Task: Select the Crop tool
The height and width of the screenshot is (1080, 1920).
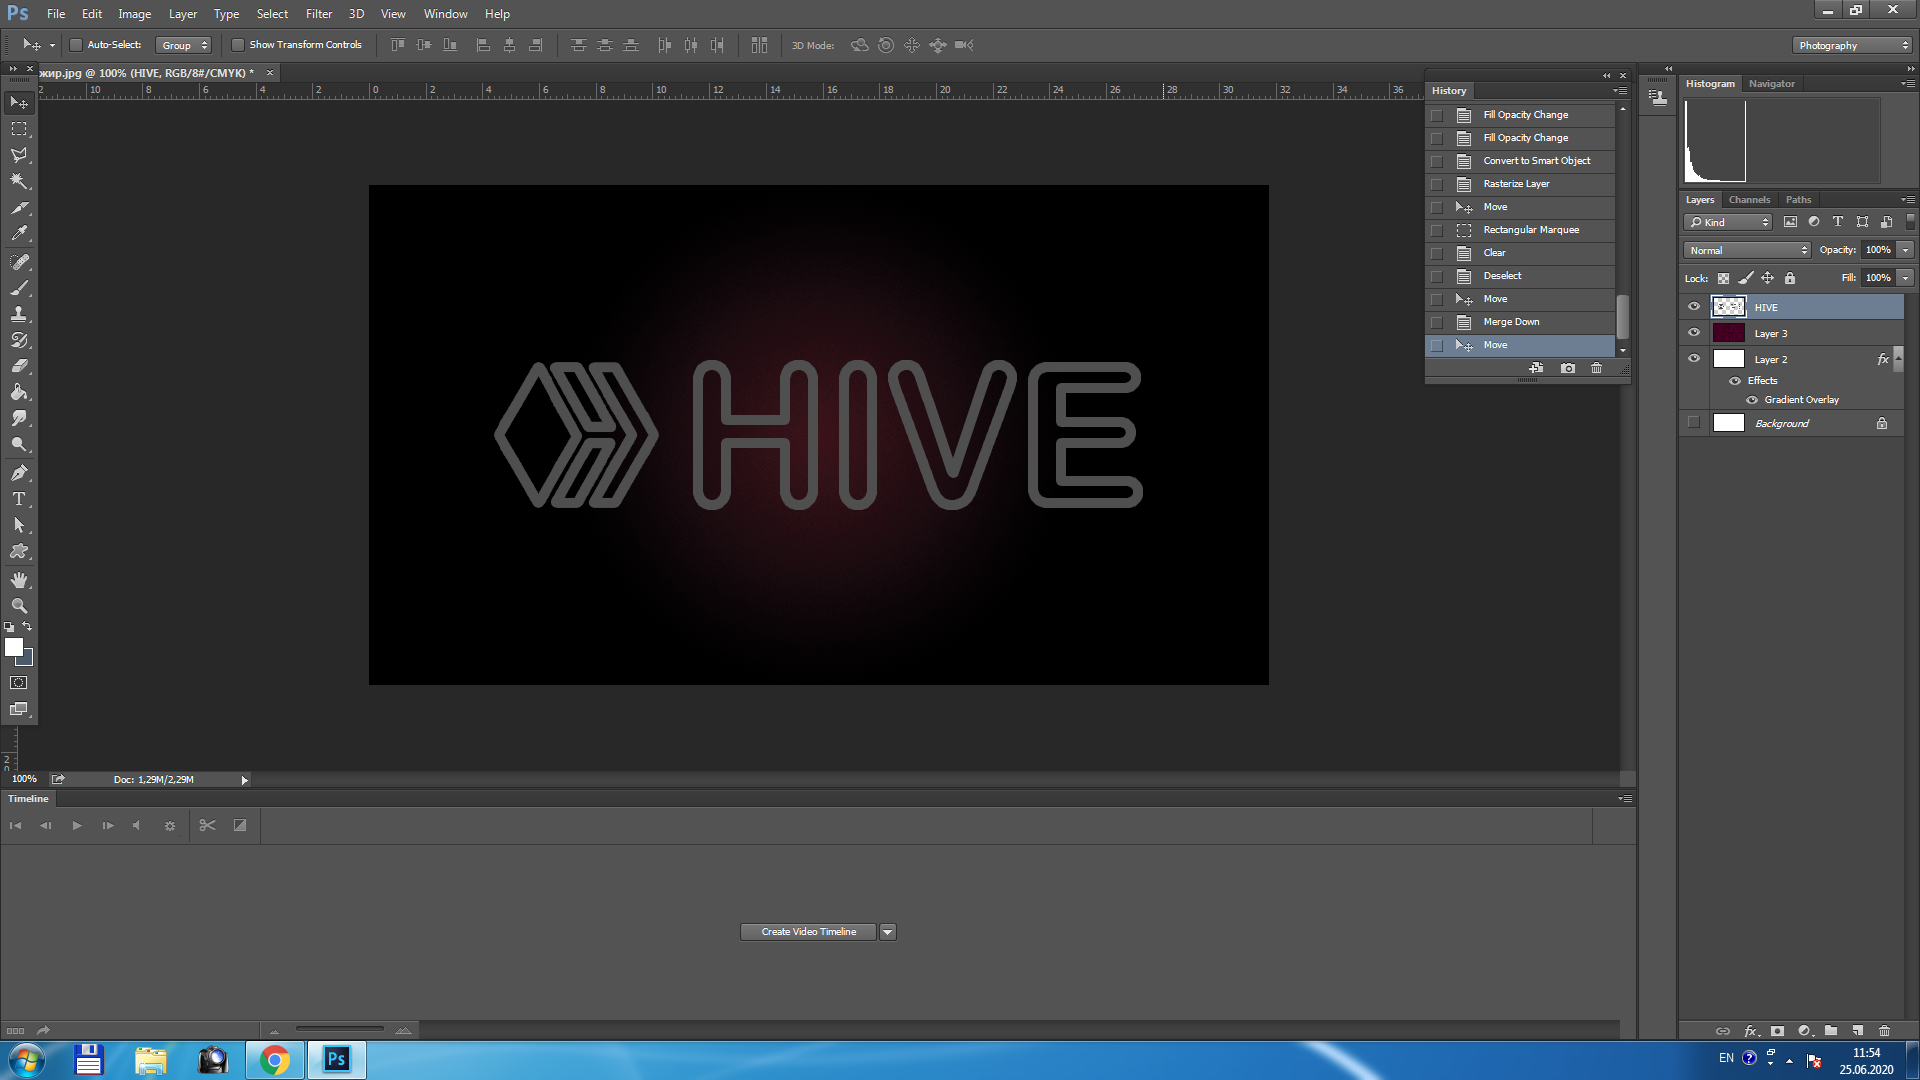Action: tap(19, 208)
